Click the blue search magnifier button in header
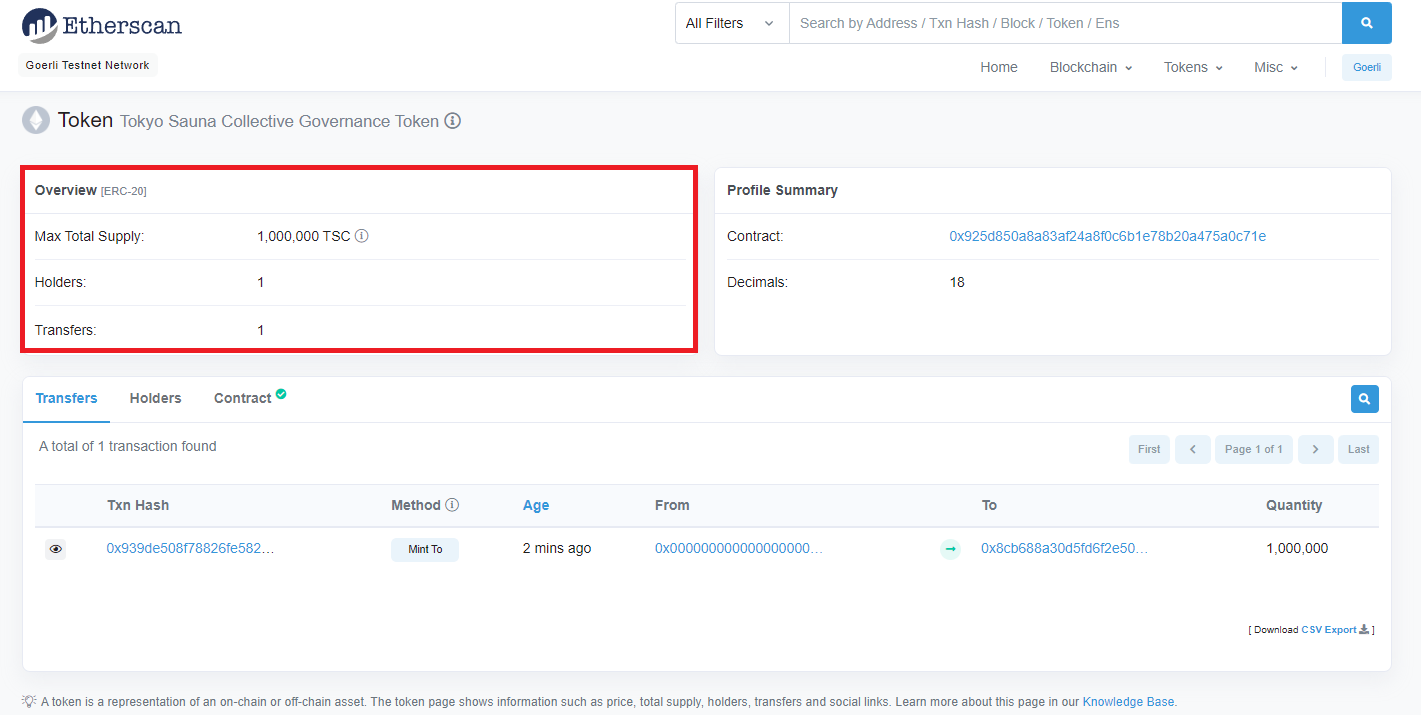The height and width of the screenshot is (715, 1421). (x=1366, y=23)
